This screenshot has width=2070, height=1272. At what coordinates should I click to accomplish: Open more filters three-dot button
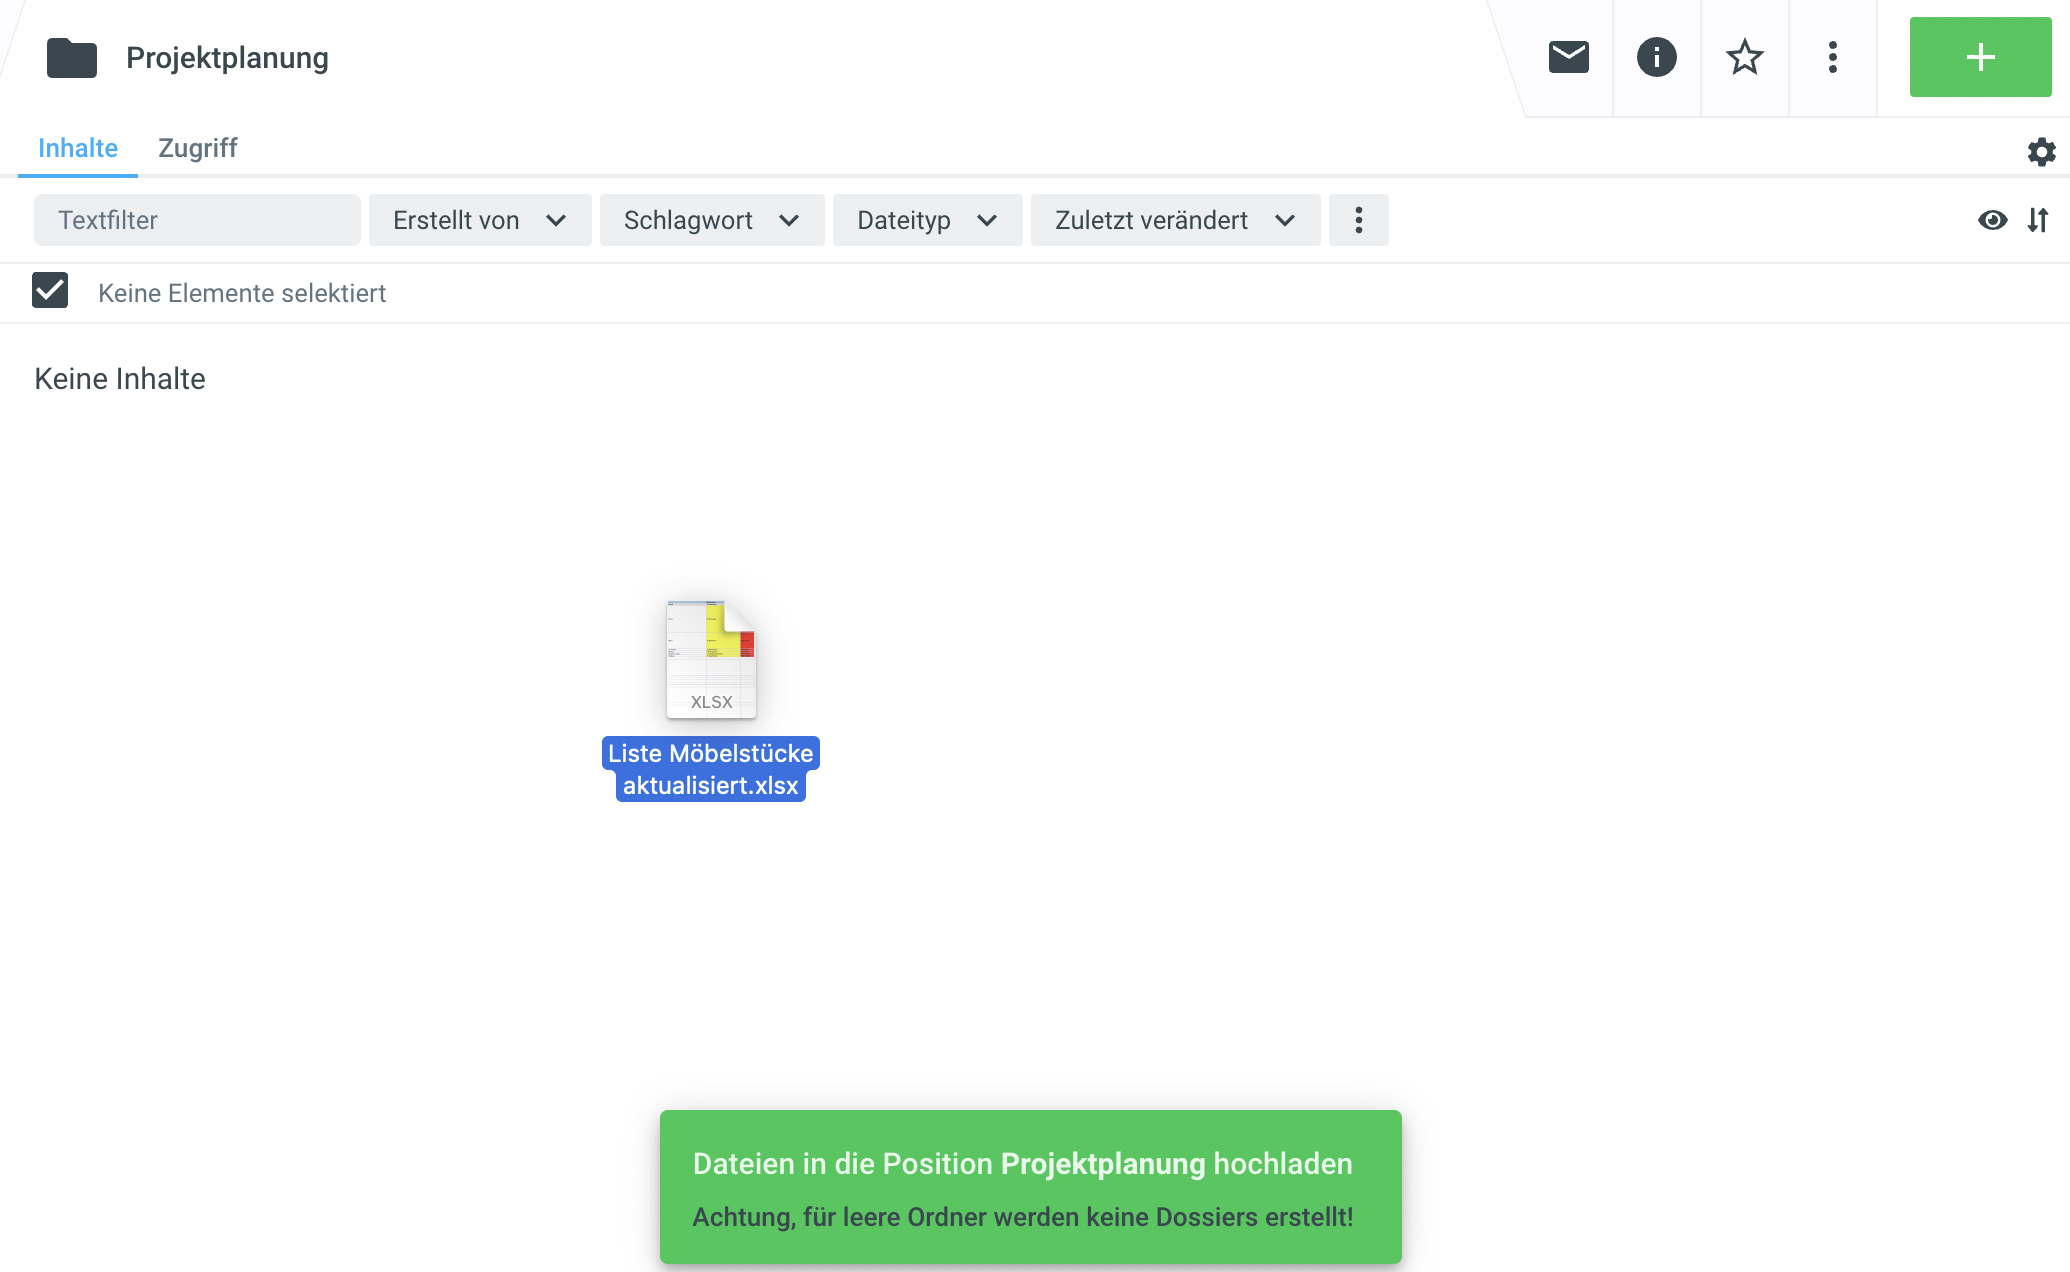1358,220
